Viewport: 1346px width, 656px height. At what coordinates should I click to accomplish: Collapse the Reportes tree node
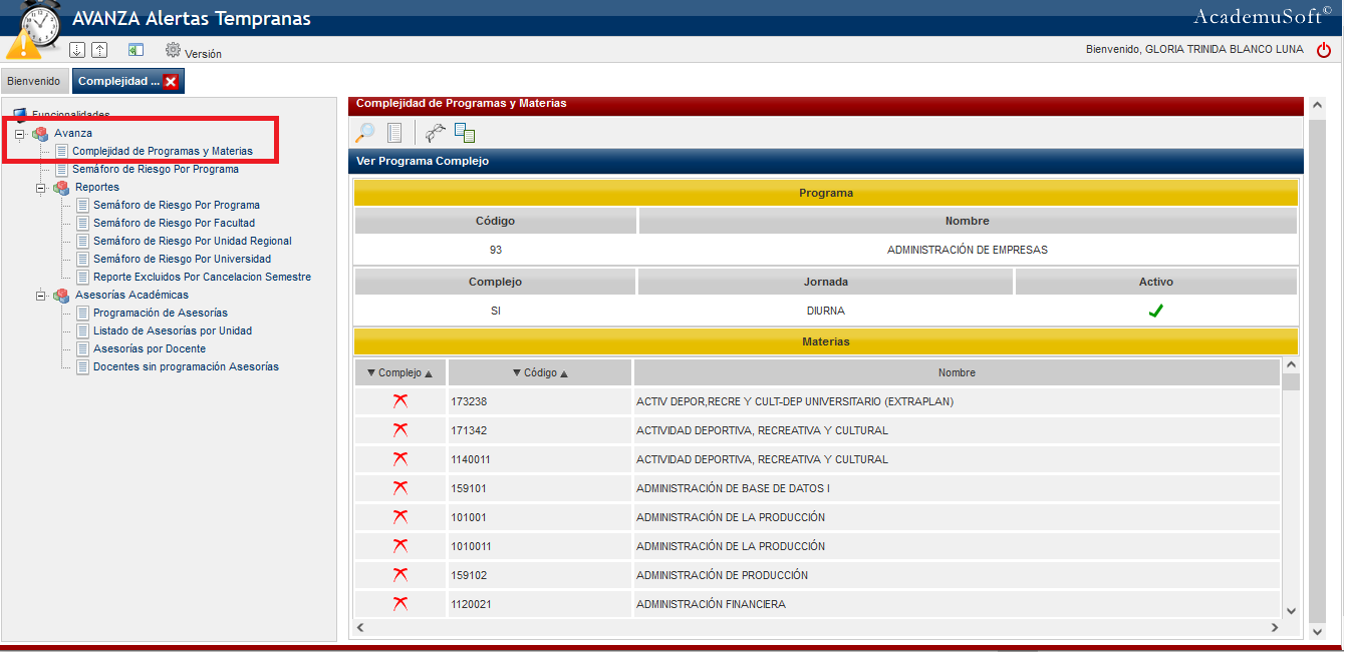pos(41,188)
